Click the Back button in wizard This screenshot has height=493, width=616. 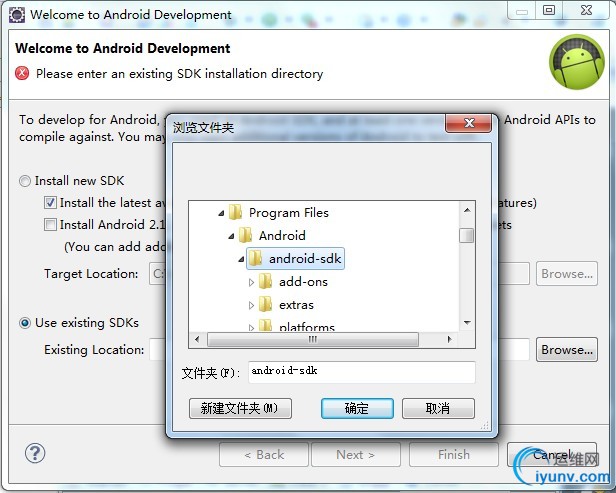(264, 455)
